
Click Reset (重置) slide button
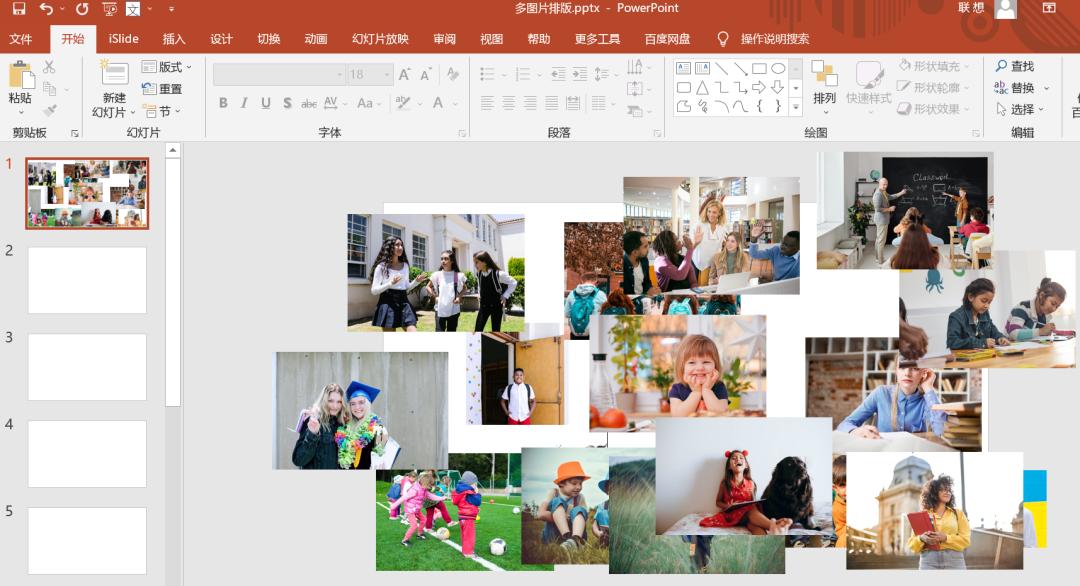tap(162, 89)
